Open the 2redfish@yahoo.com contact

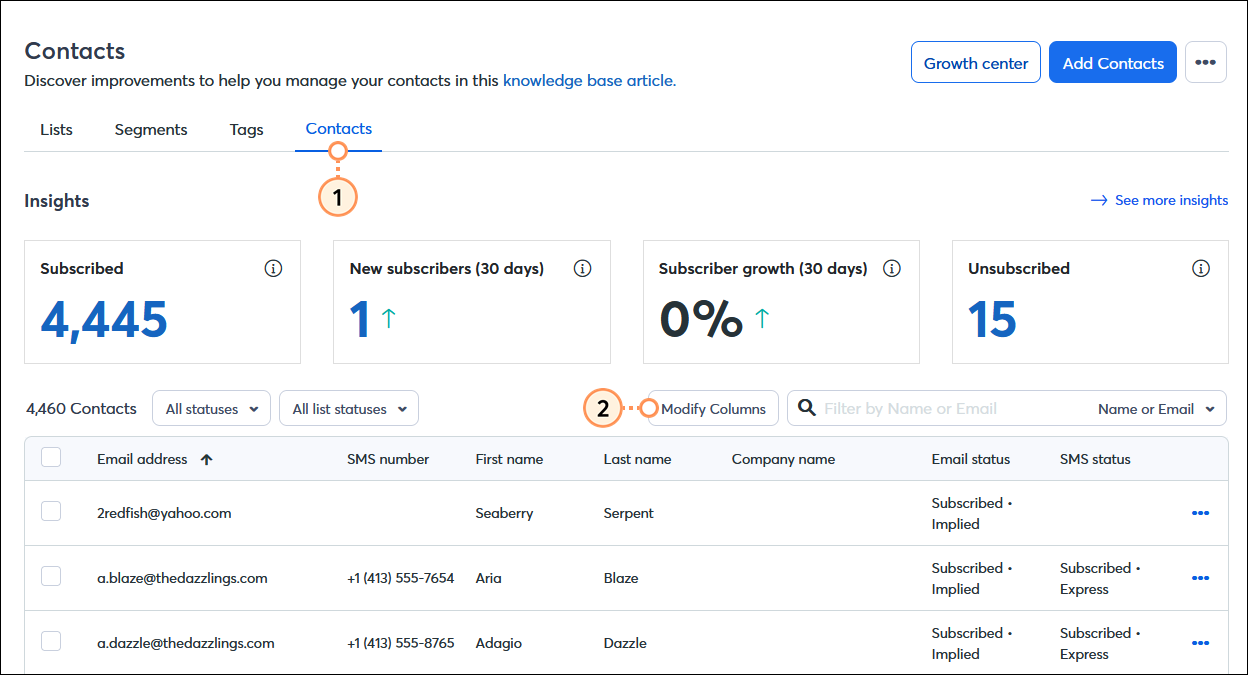pyautogui.click(x=164, y=513)
